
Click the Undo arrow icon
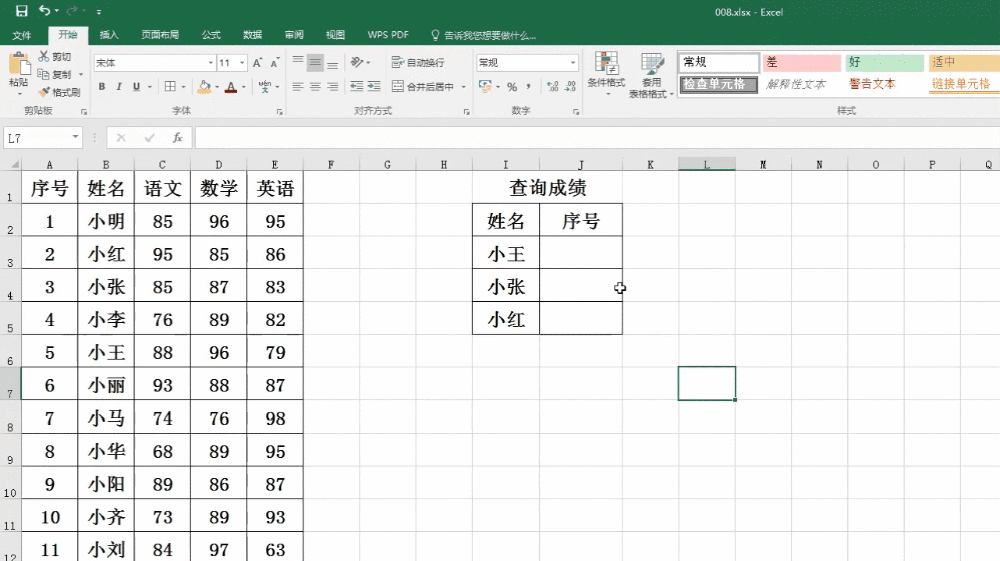click(x=45, y=10)
